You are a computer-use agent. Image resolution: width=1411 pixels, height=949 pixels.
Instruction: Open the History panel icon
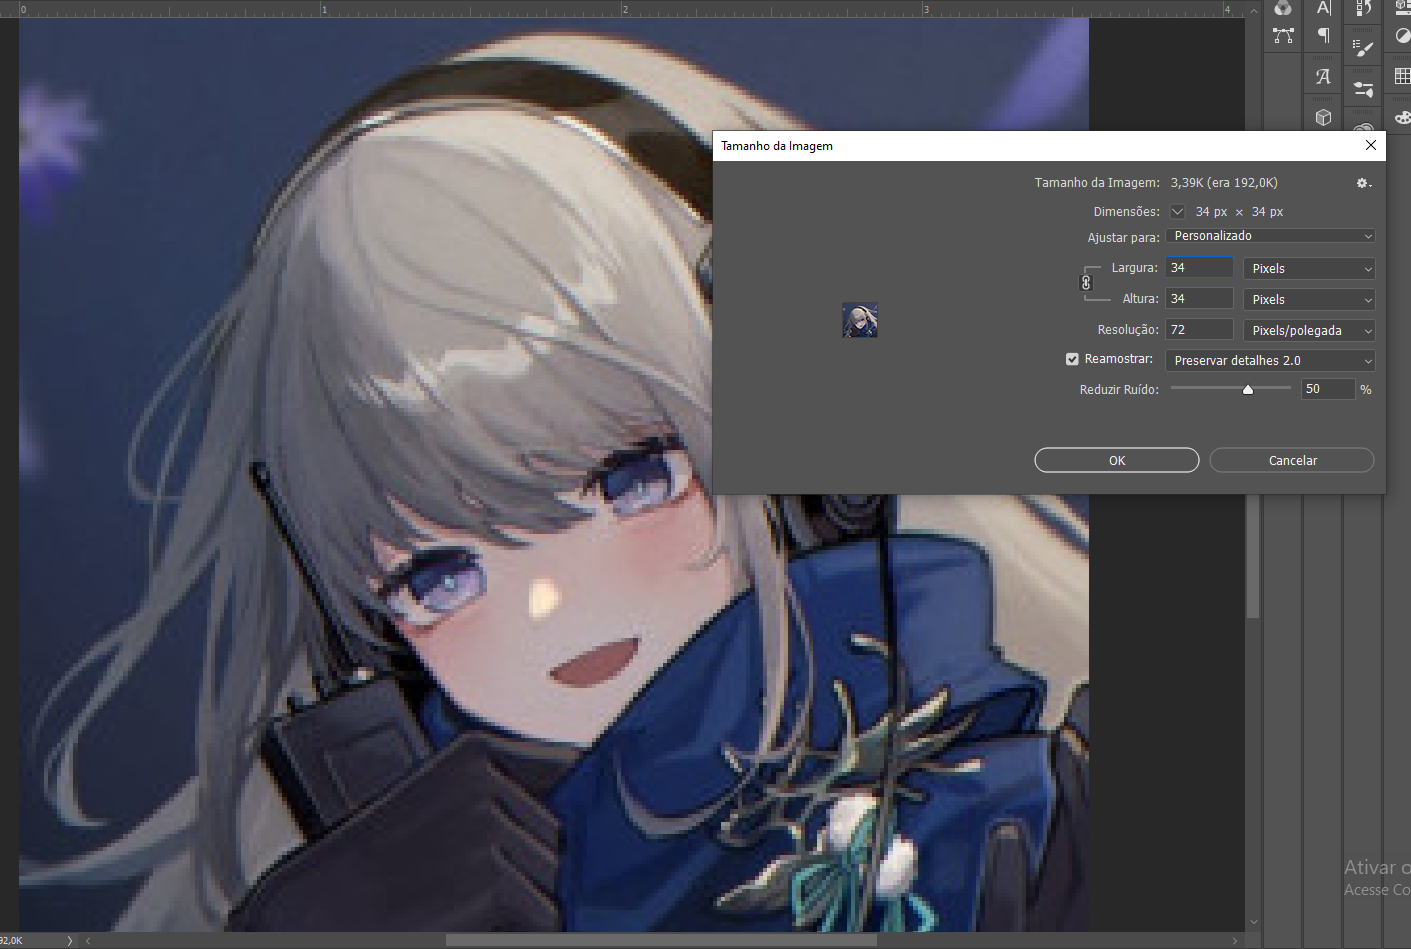(x=1363, y=7)
